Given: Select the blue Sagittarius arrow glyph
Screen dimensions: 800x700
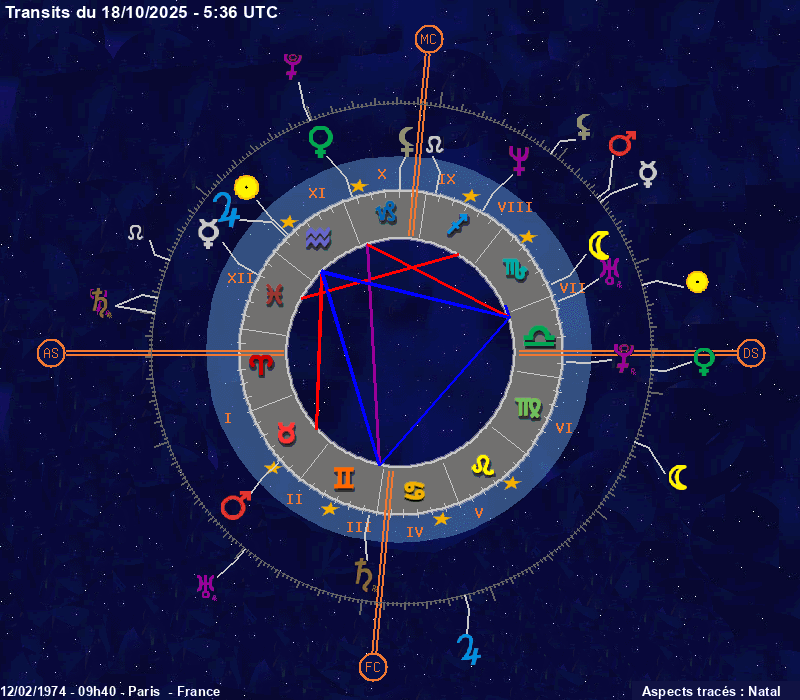Looking at the screenshot, I should (x=457, y=223).
